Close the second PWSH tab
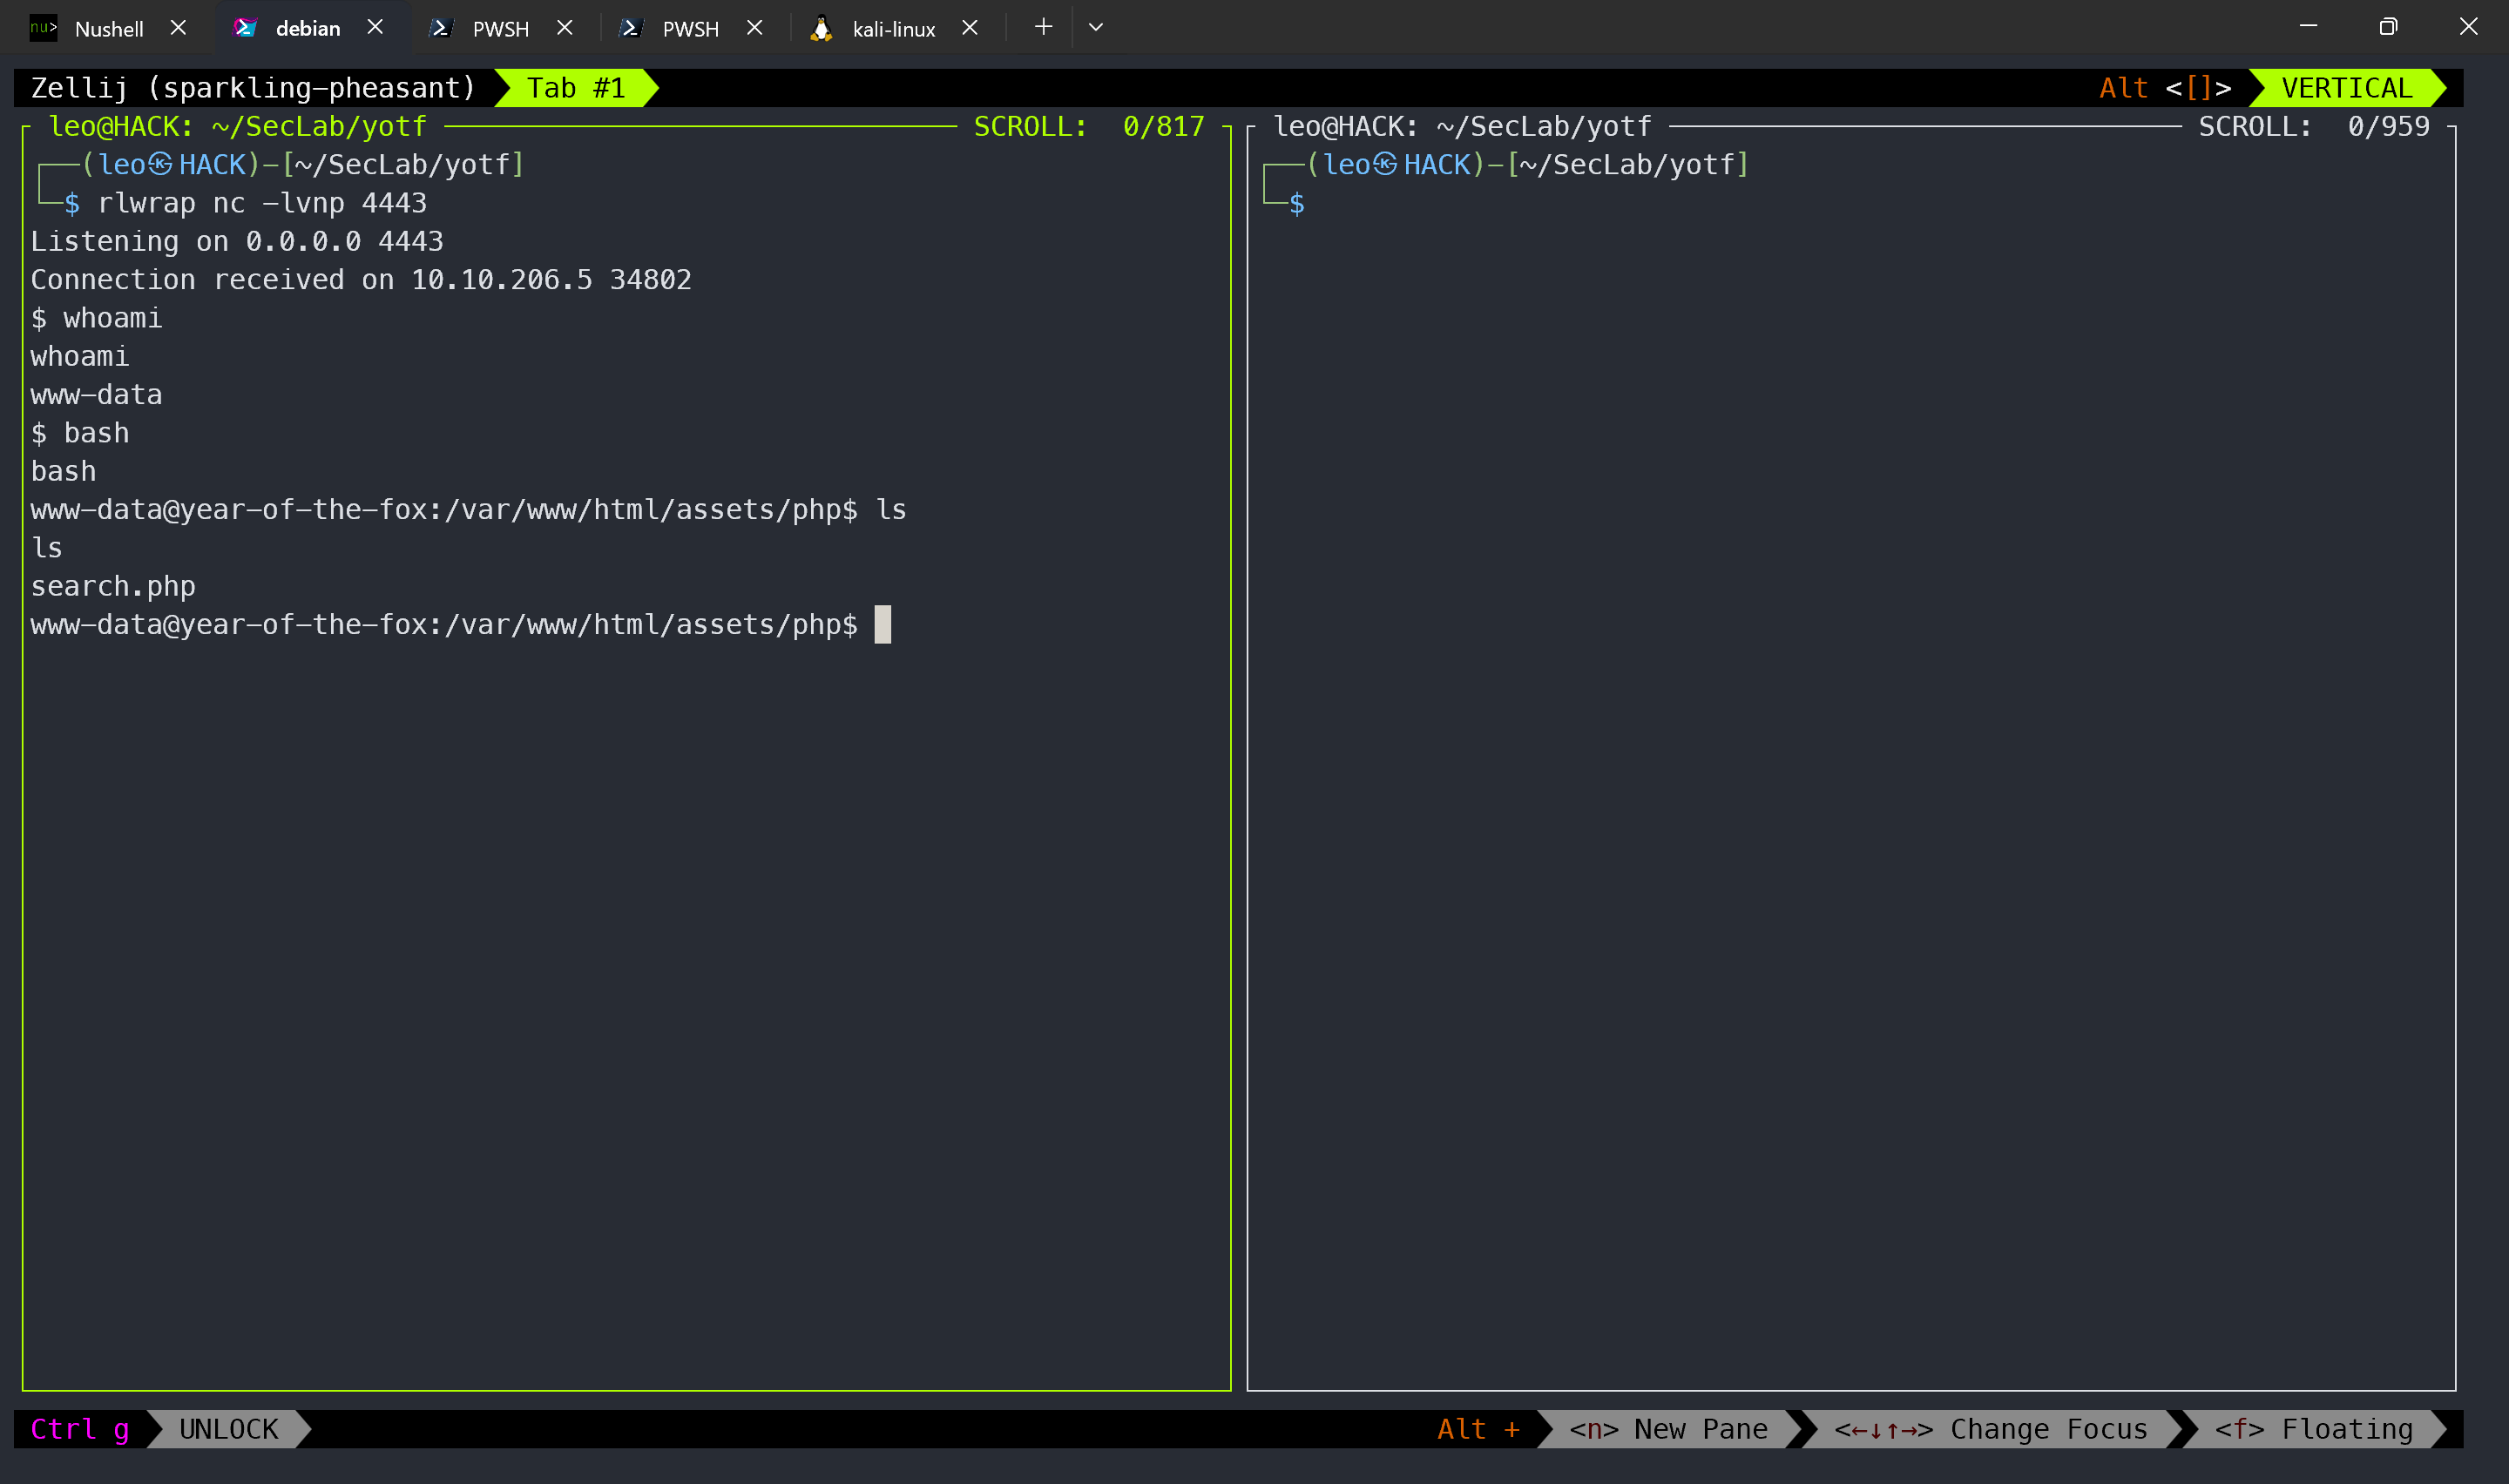The width and height of the screenshot is (2509, 1484). [755, 28]
